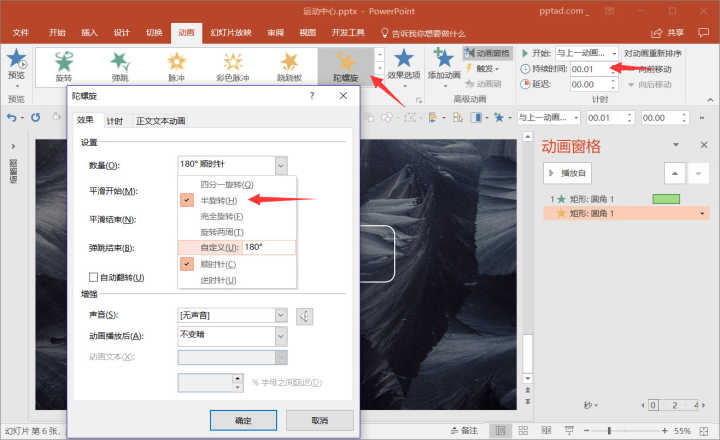Select the 彩色脉冲 animation effect
This screenshot has width=720, height=440.
[x=233, y=67]
